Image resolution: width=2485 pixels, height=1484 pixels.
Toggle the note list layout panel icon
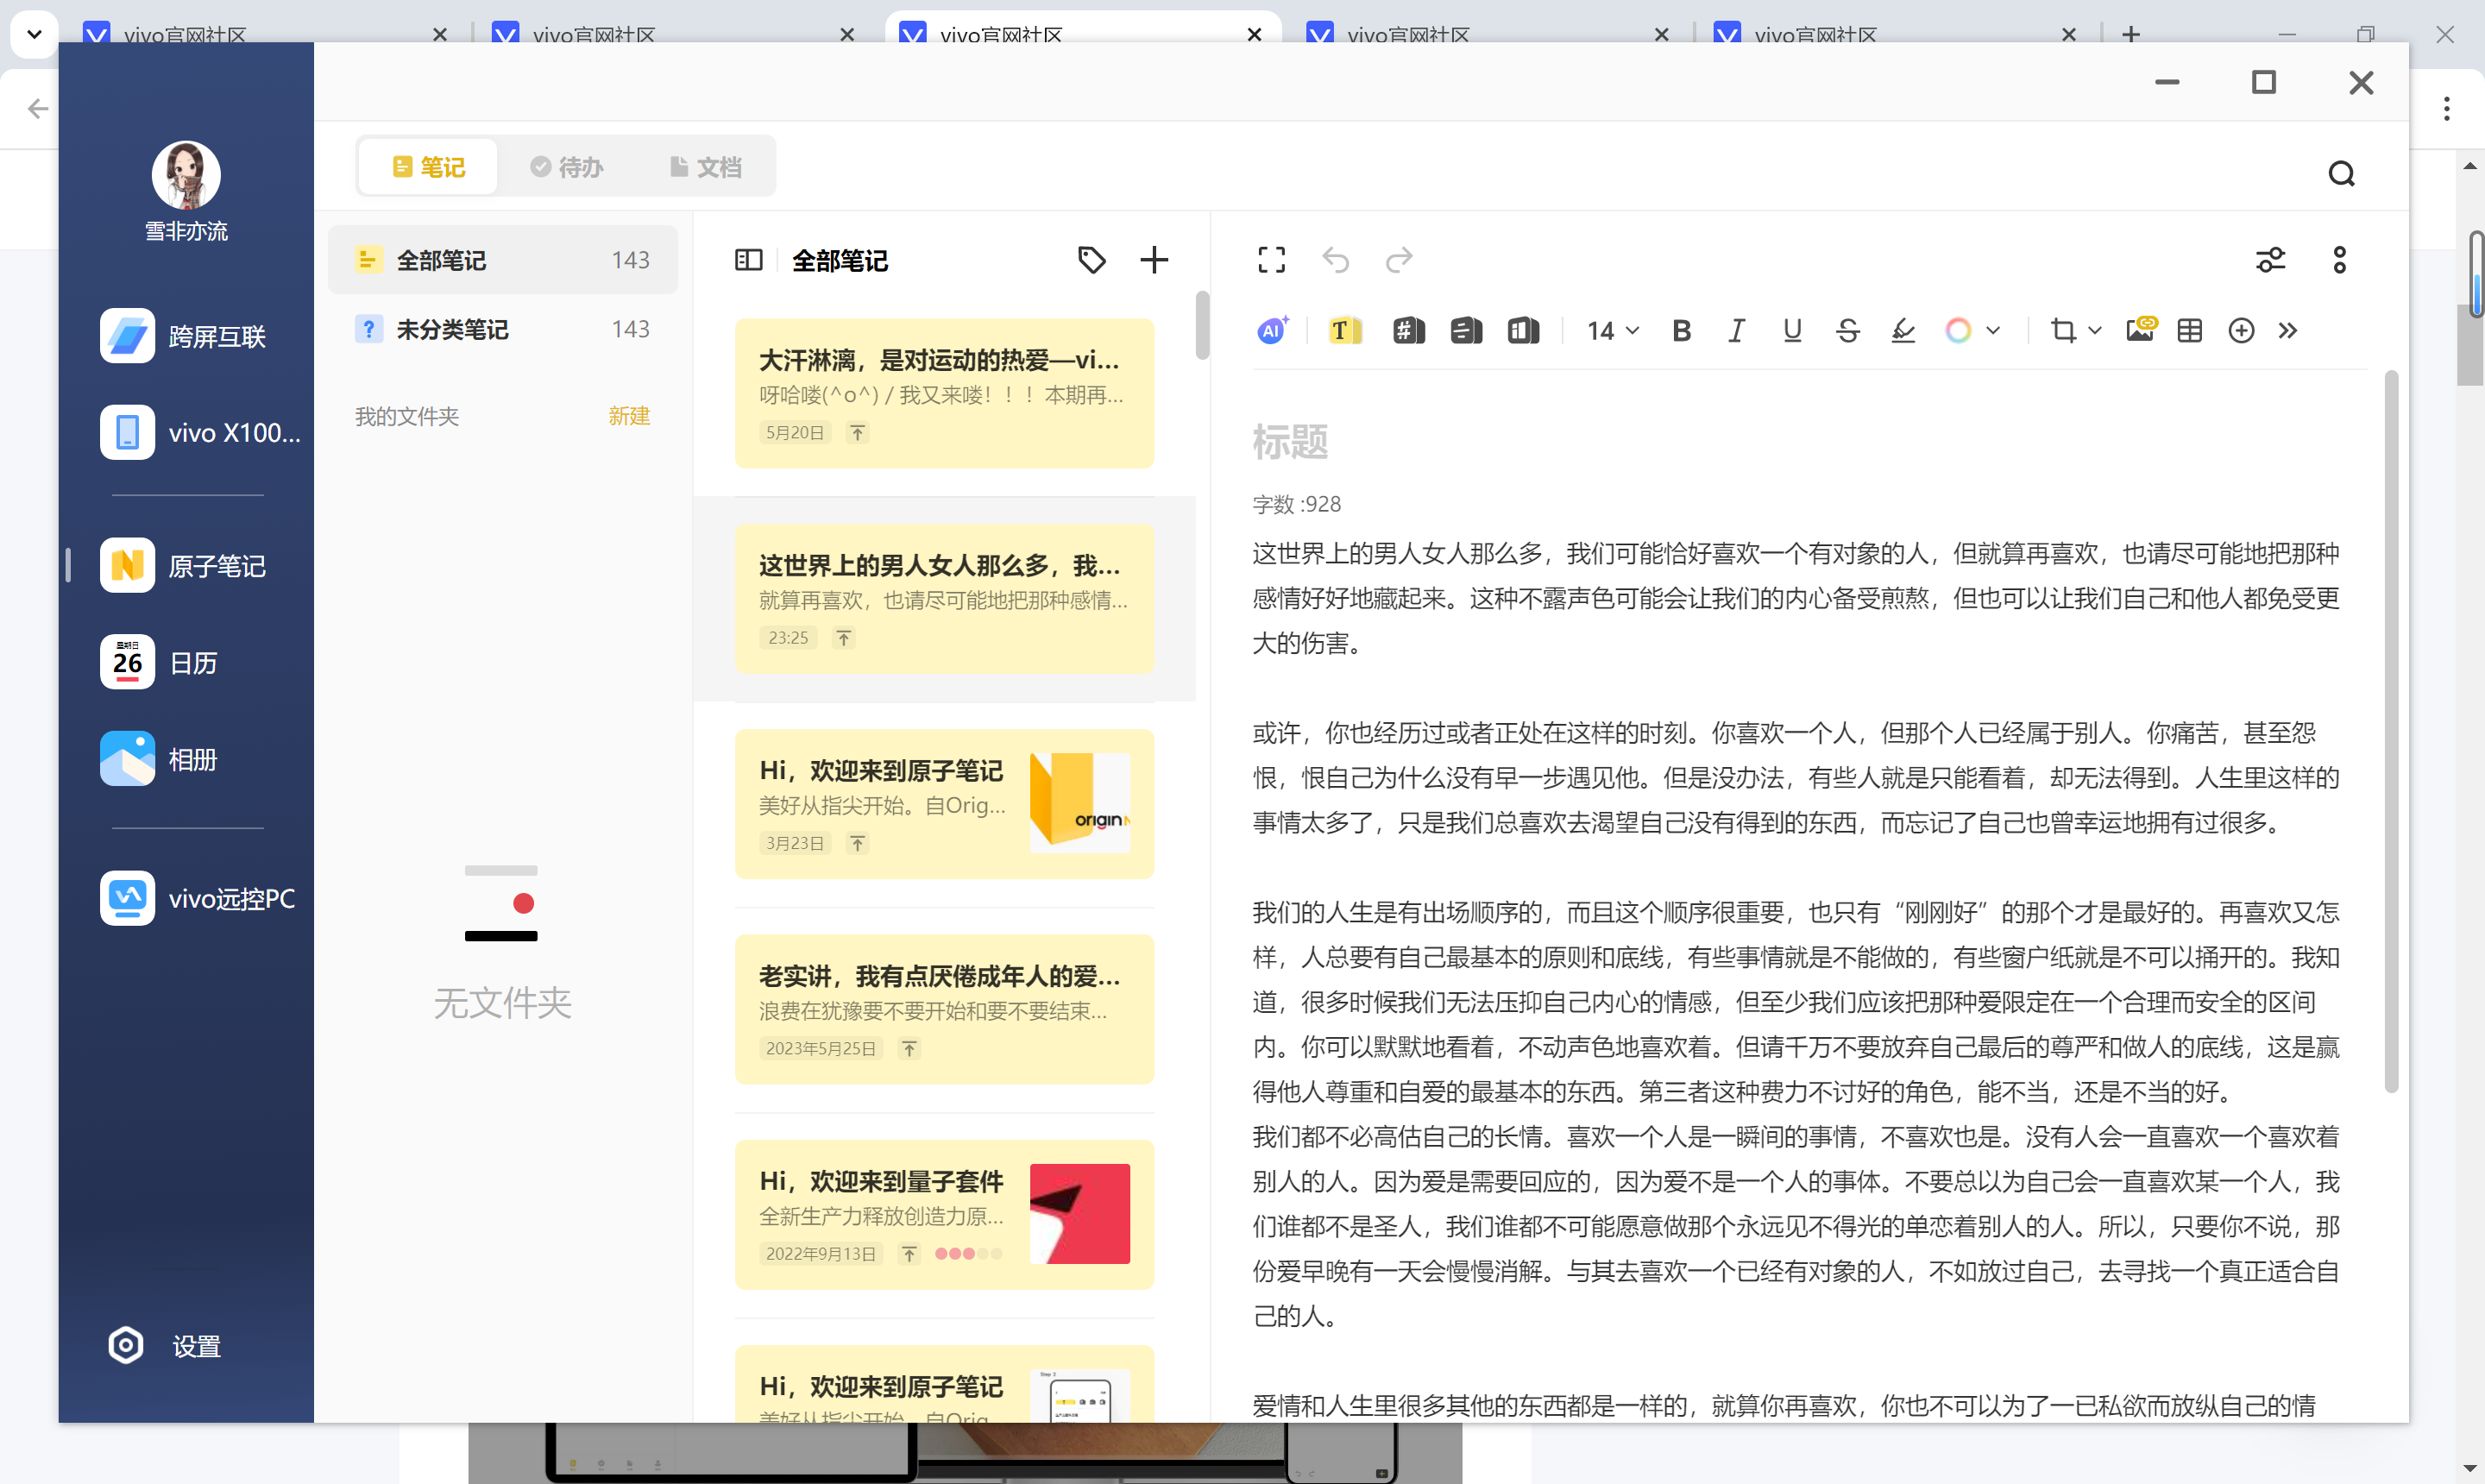click(748, 260)
